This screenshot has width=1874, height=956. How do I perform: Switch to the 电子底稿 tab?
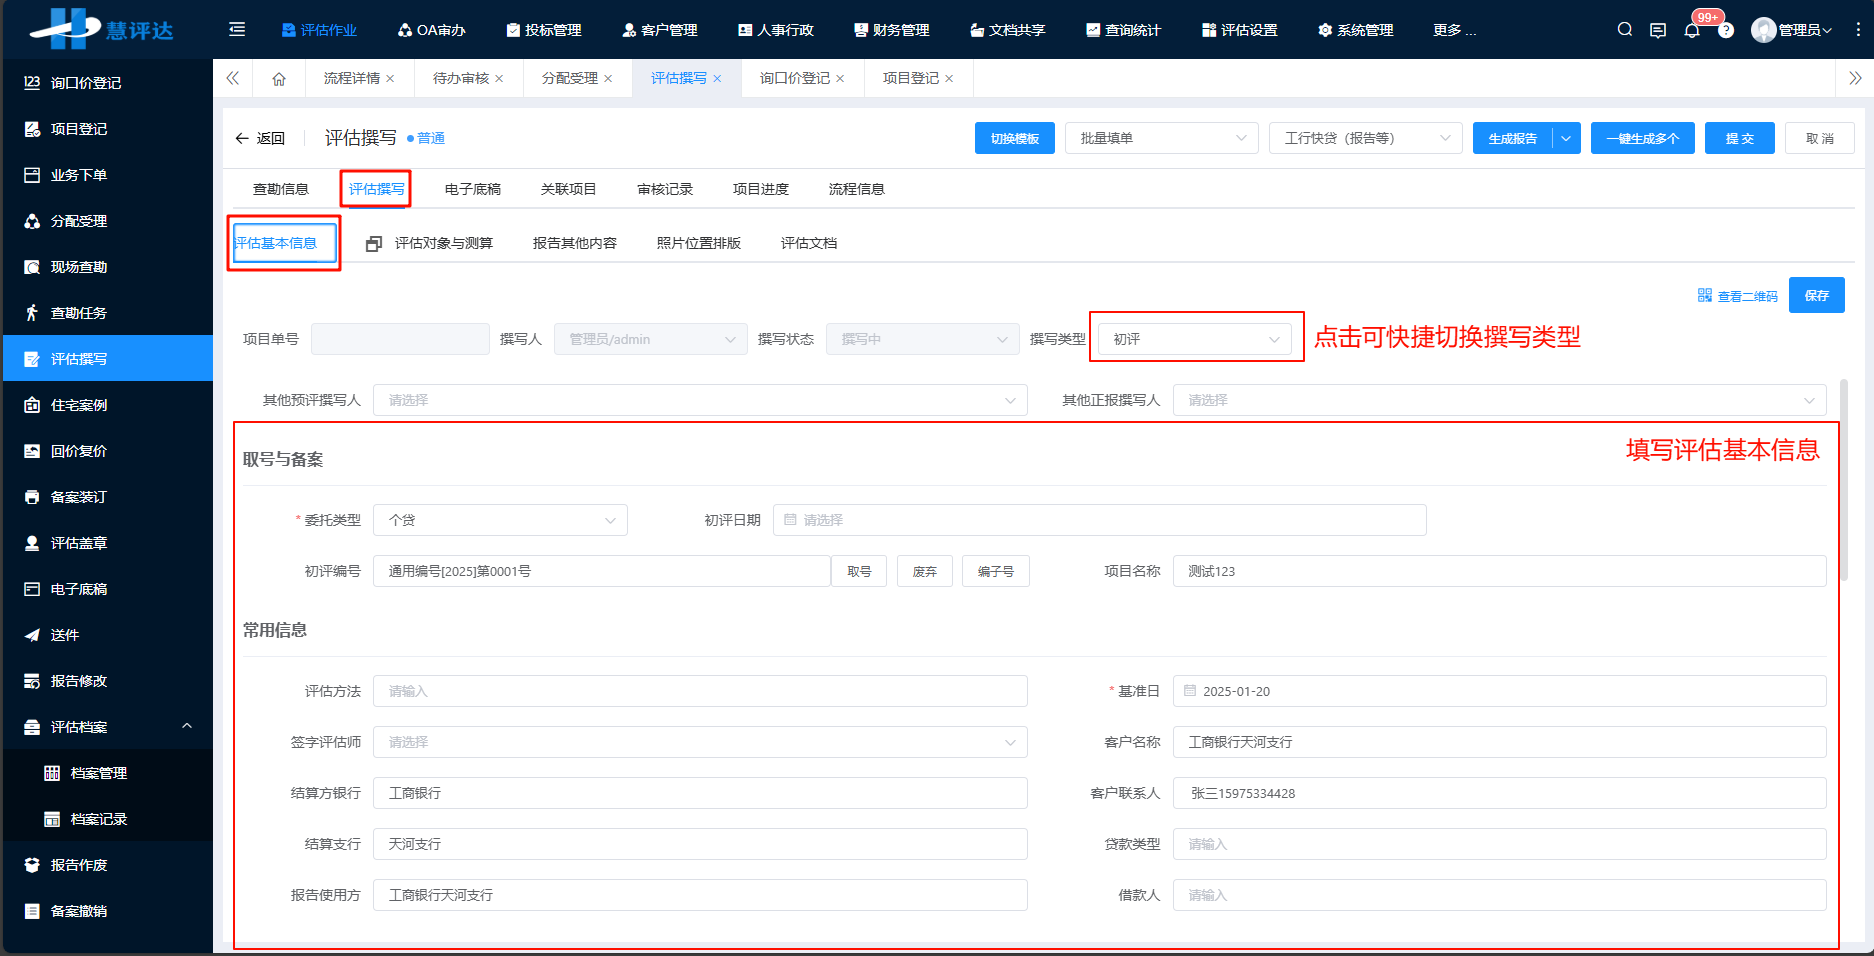472,189
